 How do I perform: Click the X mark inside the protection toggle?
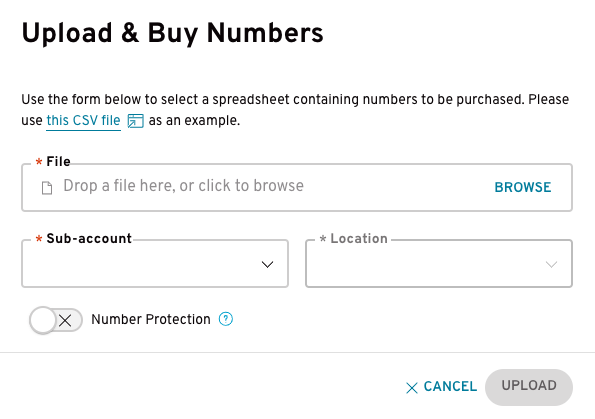(65, 321)
